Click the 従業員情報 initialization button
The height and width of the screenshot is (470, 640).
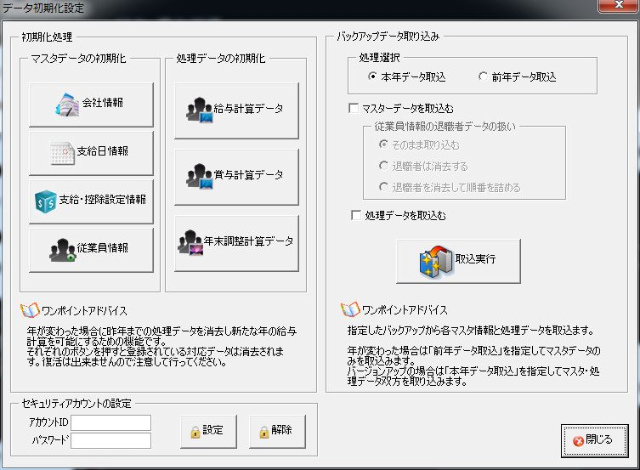[x=91, y=250]
